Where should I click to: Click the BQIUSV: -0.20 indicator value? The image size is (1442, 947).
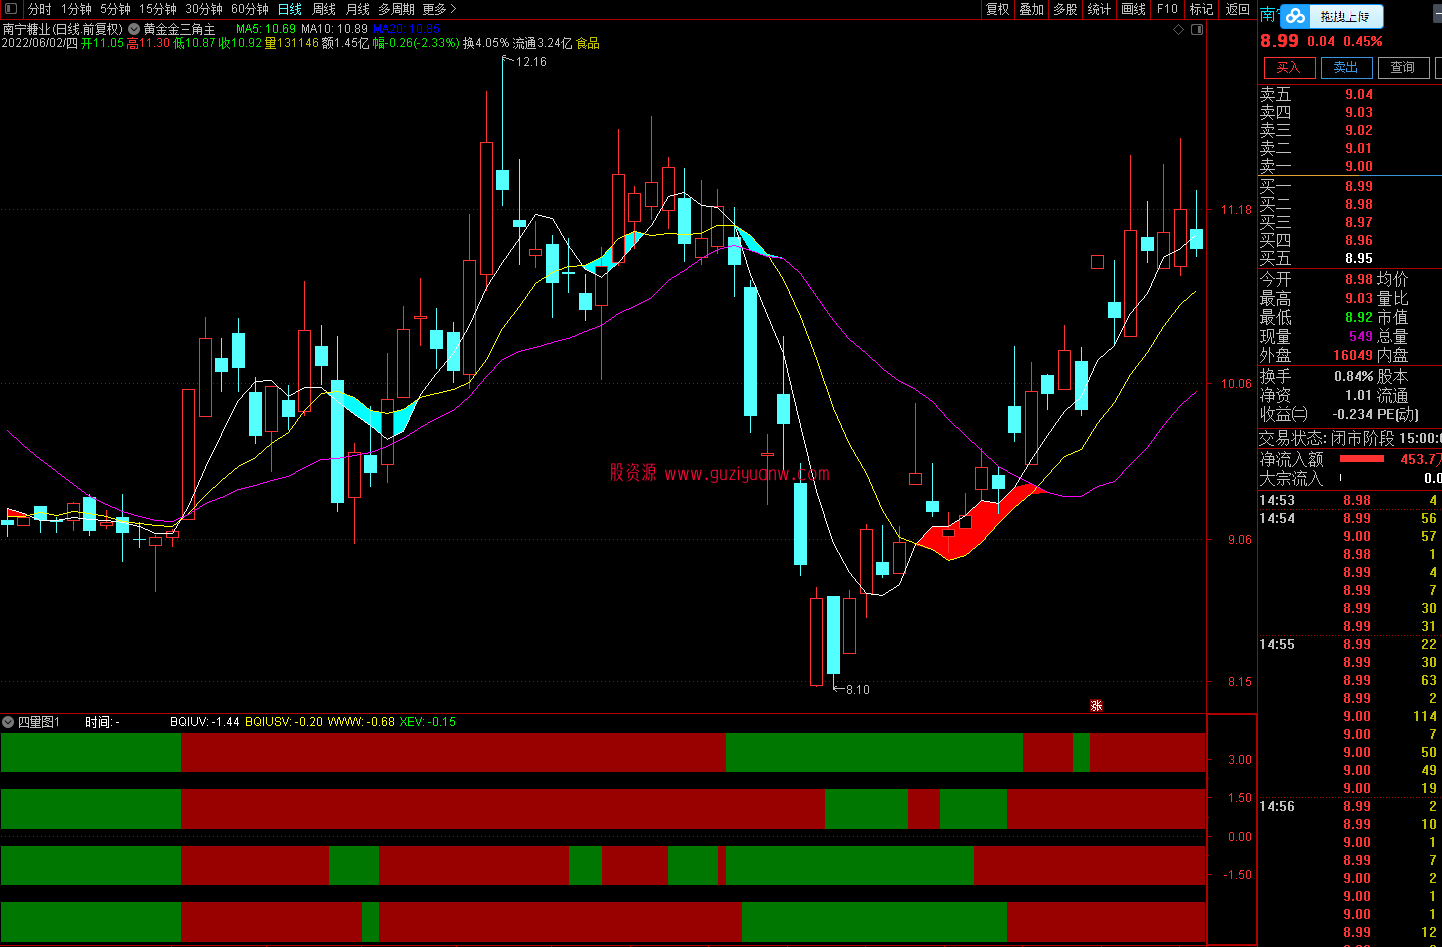click(284, 722)
